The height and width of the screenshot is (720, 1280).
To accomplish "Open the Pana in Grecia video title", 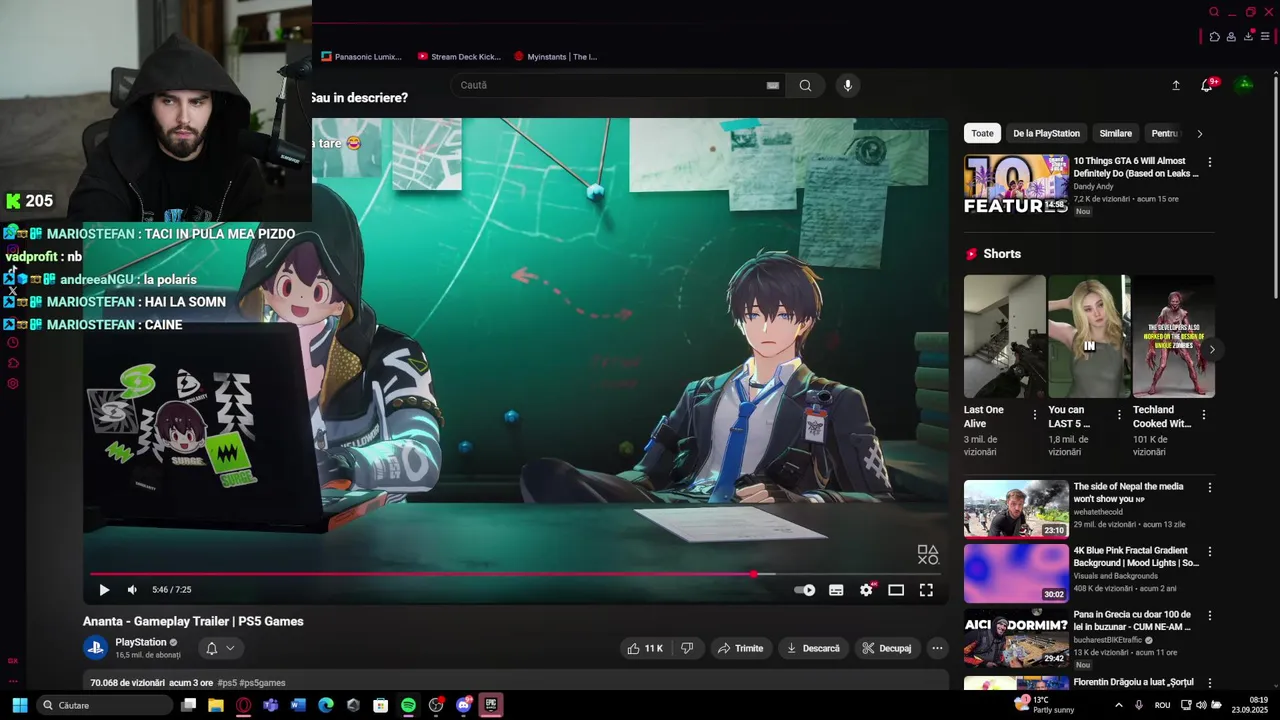I will (1132, 620).
